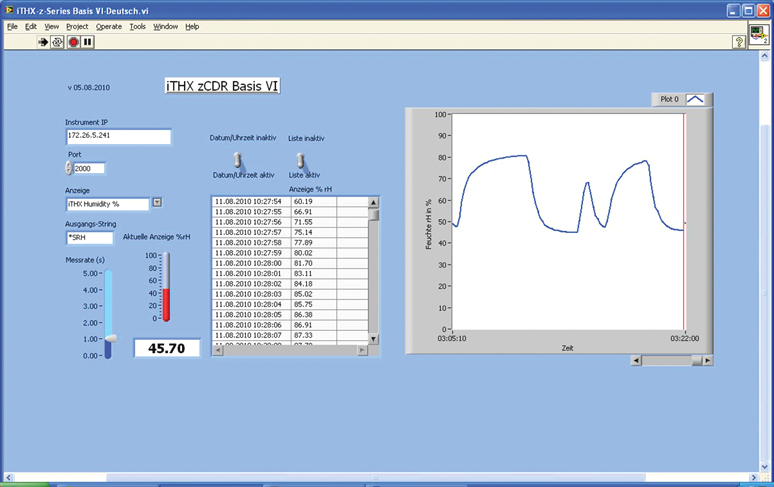Click the Zeit x-axis label
The width and height of the screenshot is (774, 487).
567,348
